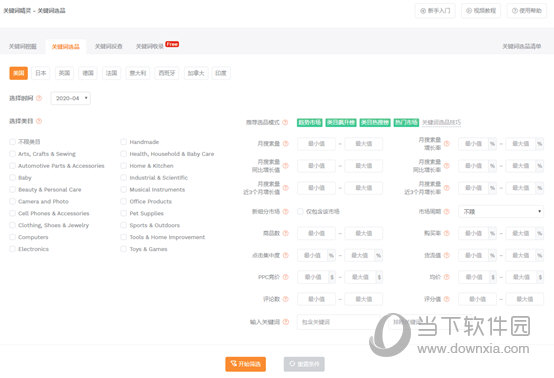Apply the 类目热搜榜 preset mode
The width and height of the screenshot is (554, 378).
[x=375, y=123]
